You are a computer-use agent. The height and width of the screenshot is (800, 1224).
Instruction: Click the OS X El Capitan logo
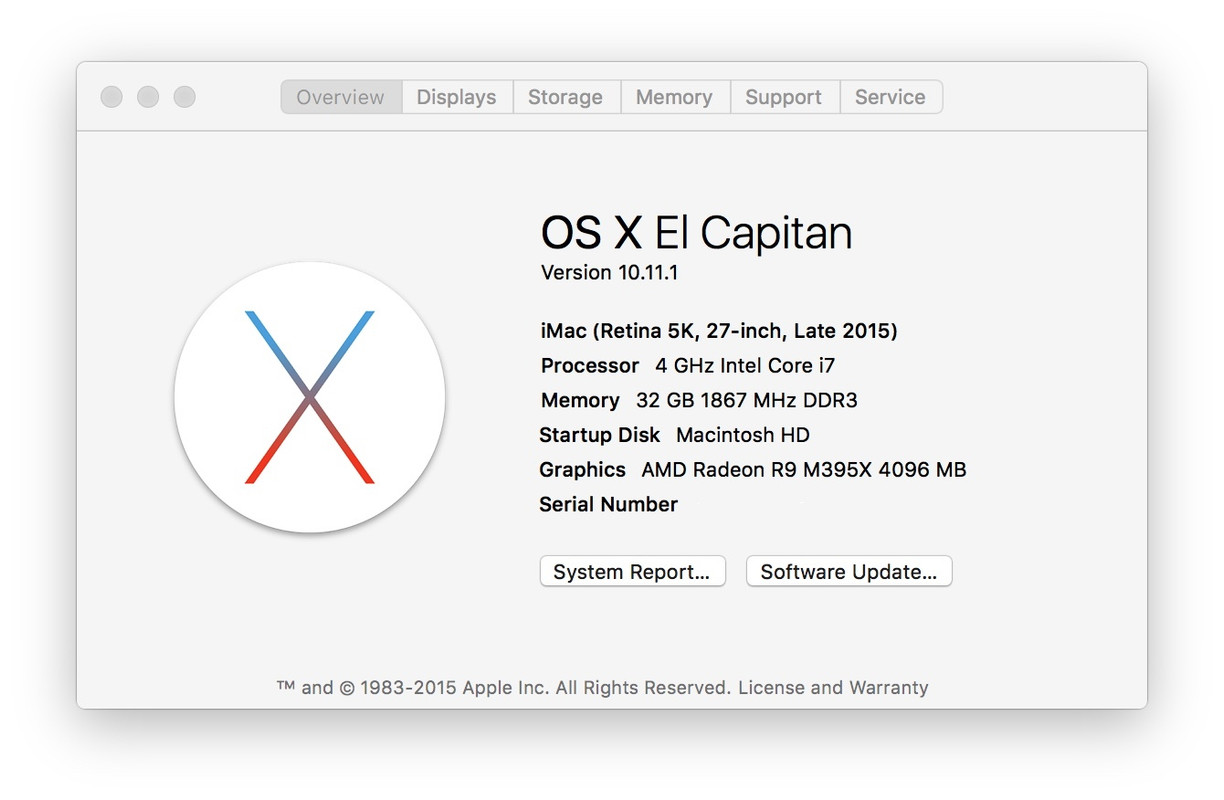click(x=310, y=397)
